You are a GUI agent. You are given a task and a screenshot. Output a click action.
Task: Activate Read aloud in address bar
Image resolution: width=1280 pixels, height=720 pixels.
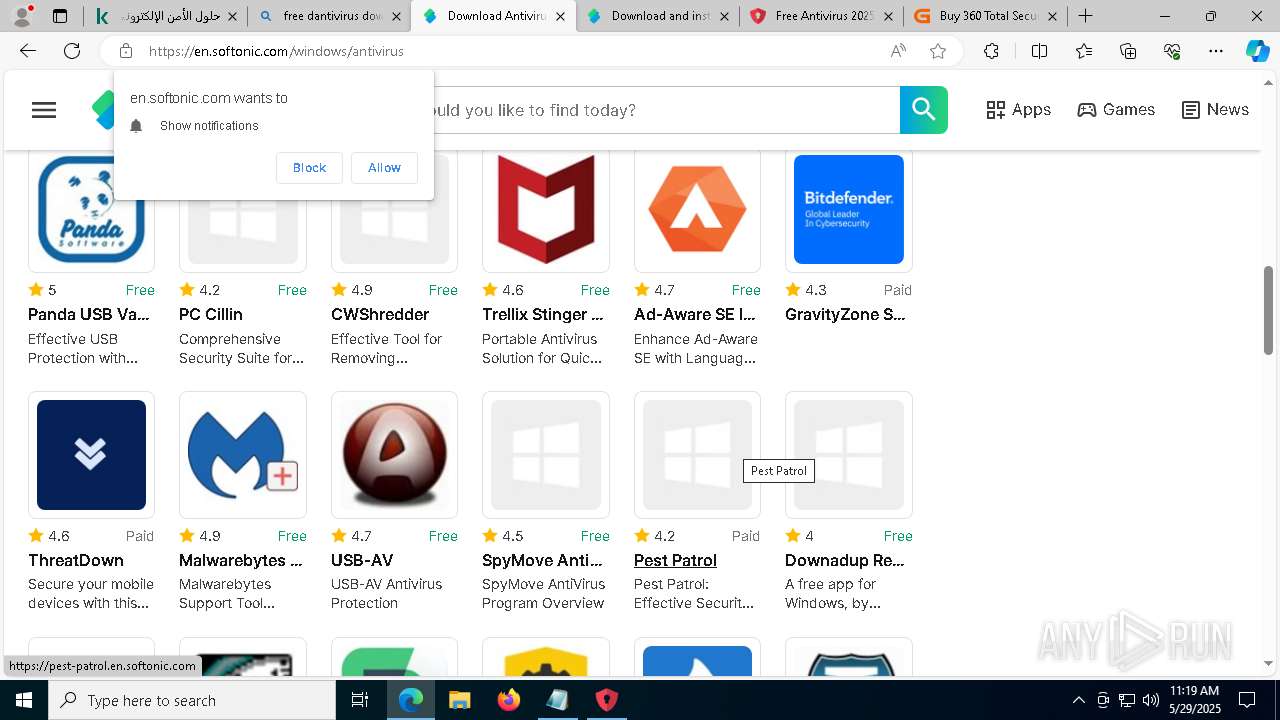pos(898,51)
